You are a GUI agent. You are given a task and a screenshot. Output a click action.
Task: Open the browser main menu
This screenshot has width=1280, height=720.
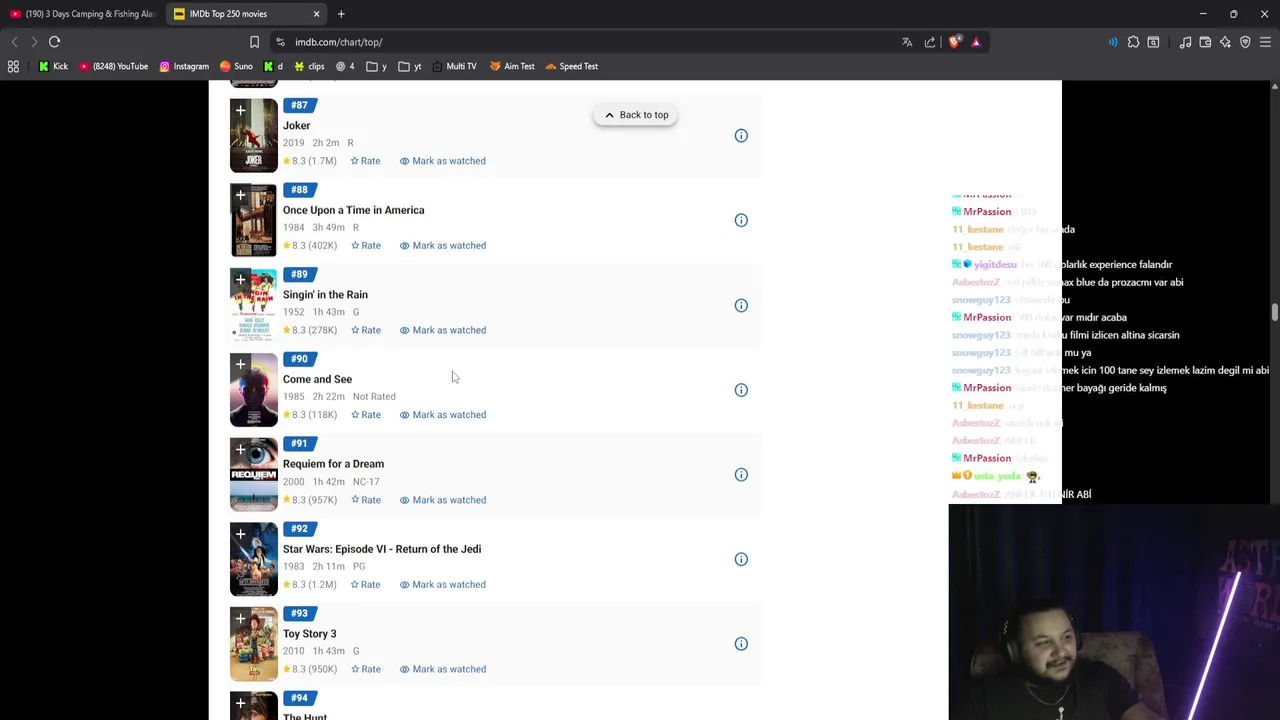tap(1265, 42)
